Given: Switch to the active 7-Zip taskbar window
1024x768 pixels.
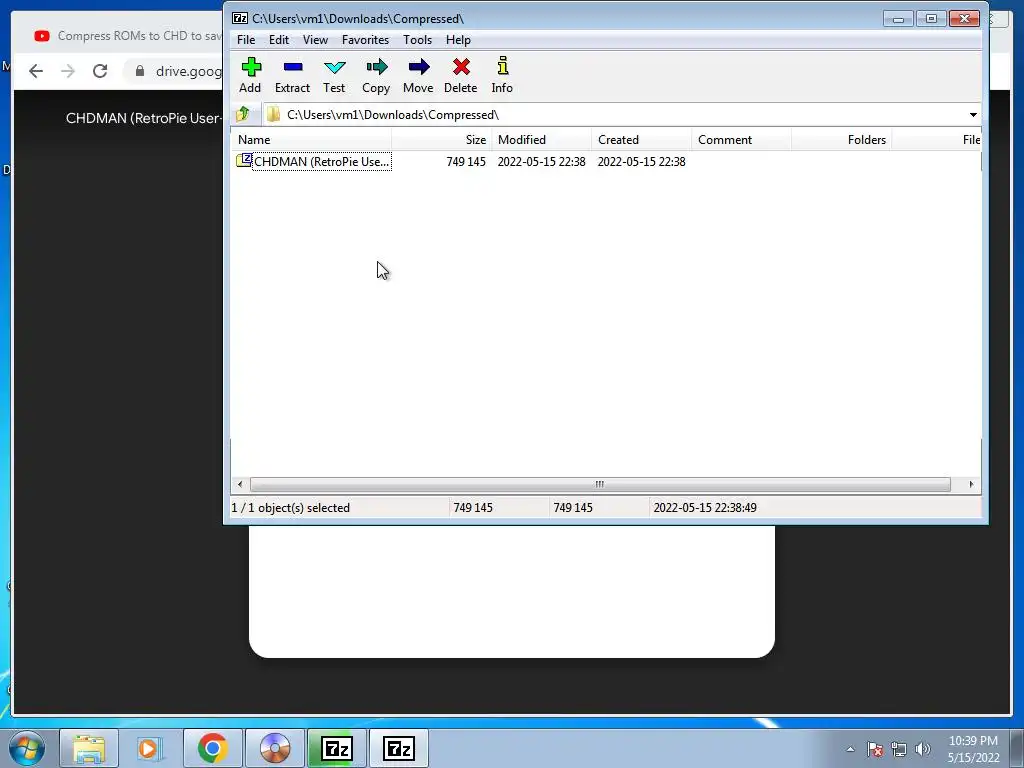Looking at the screenshot, I should [337, 748].
